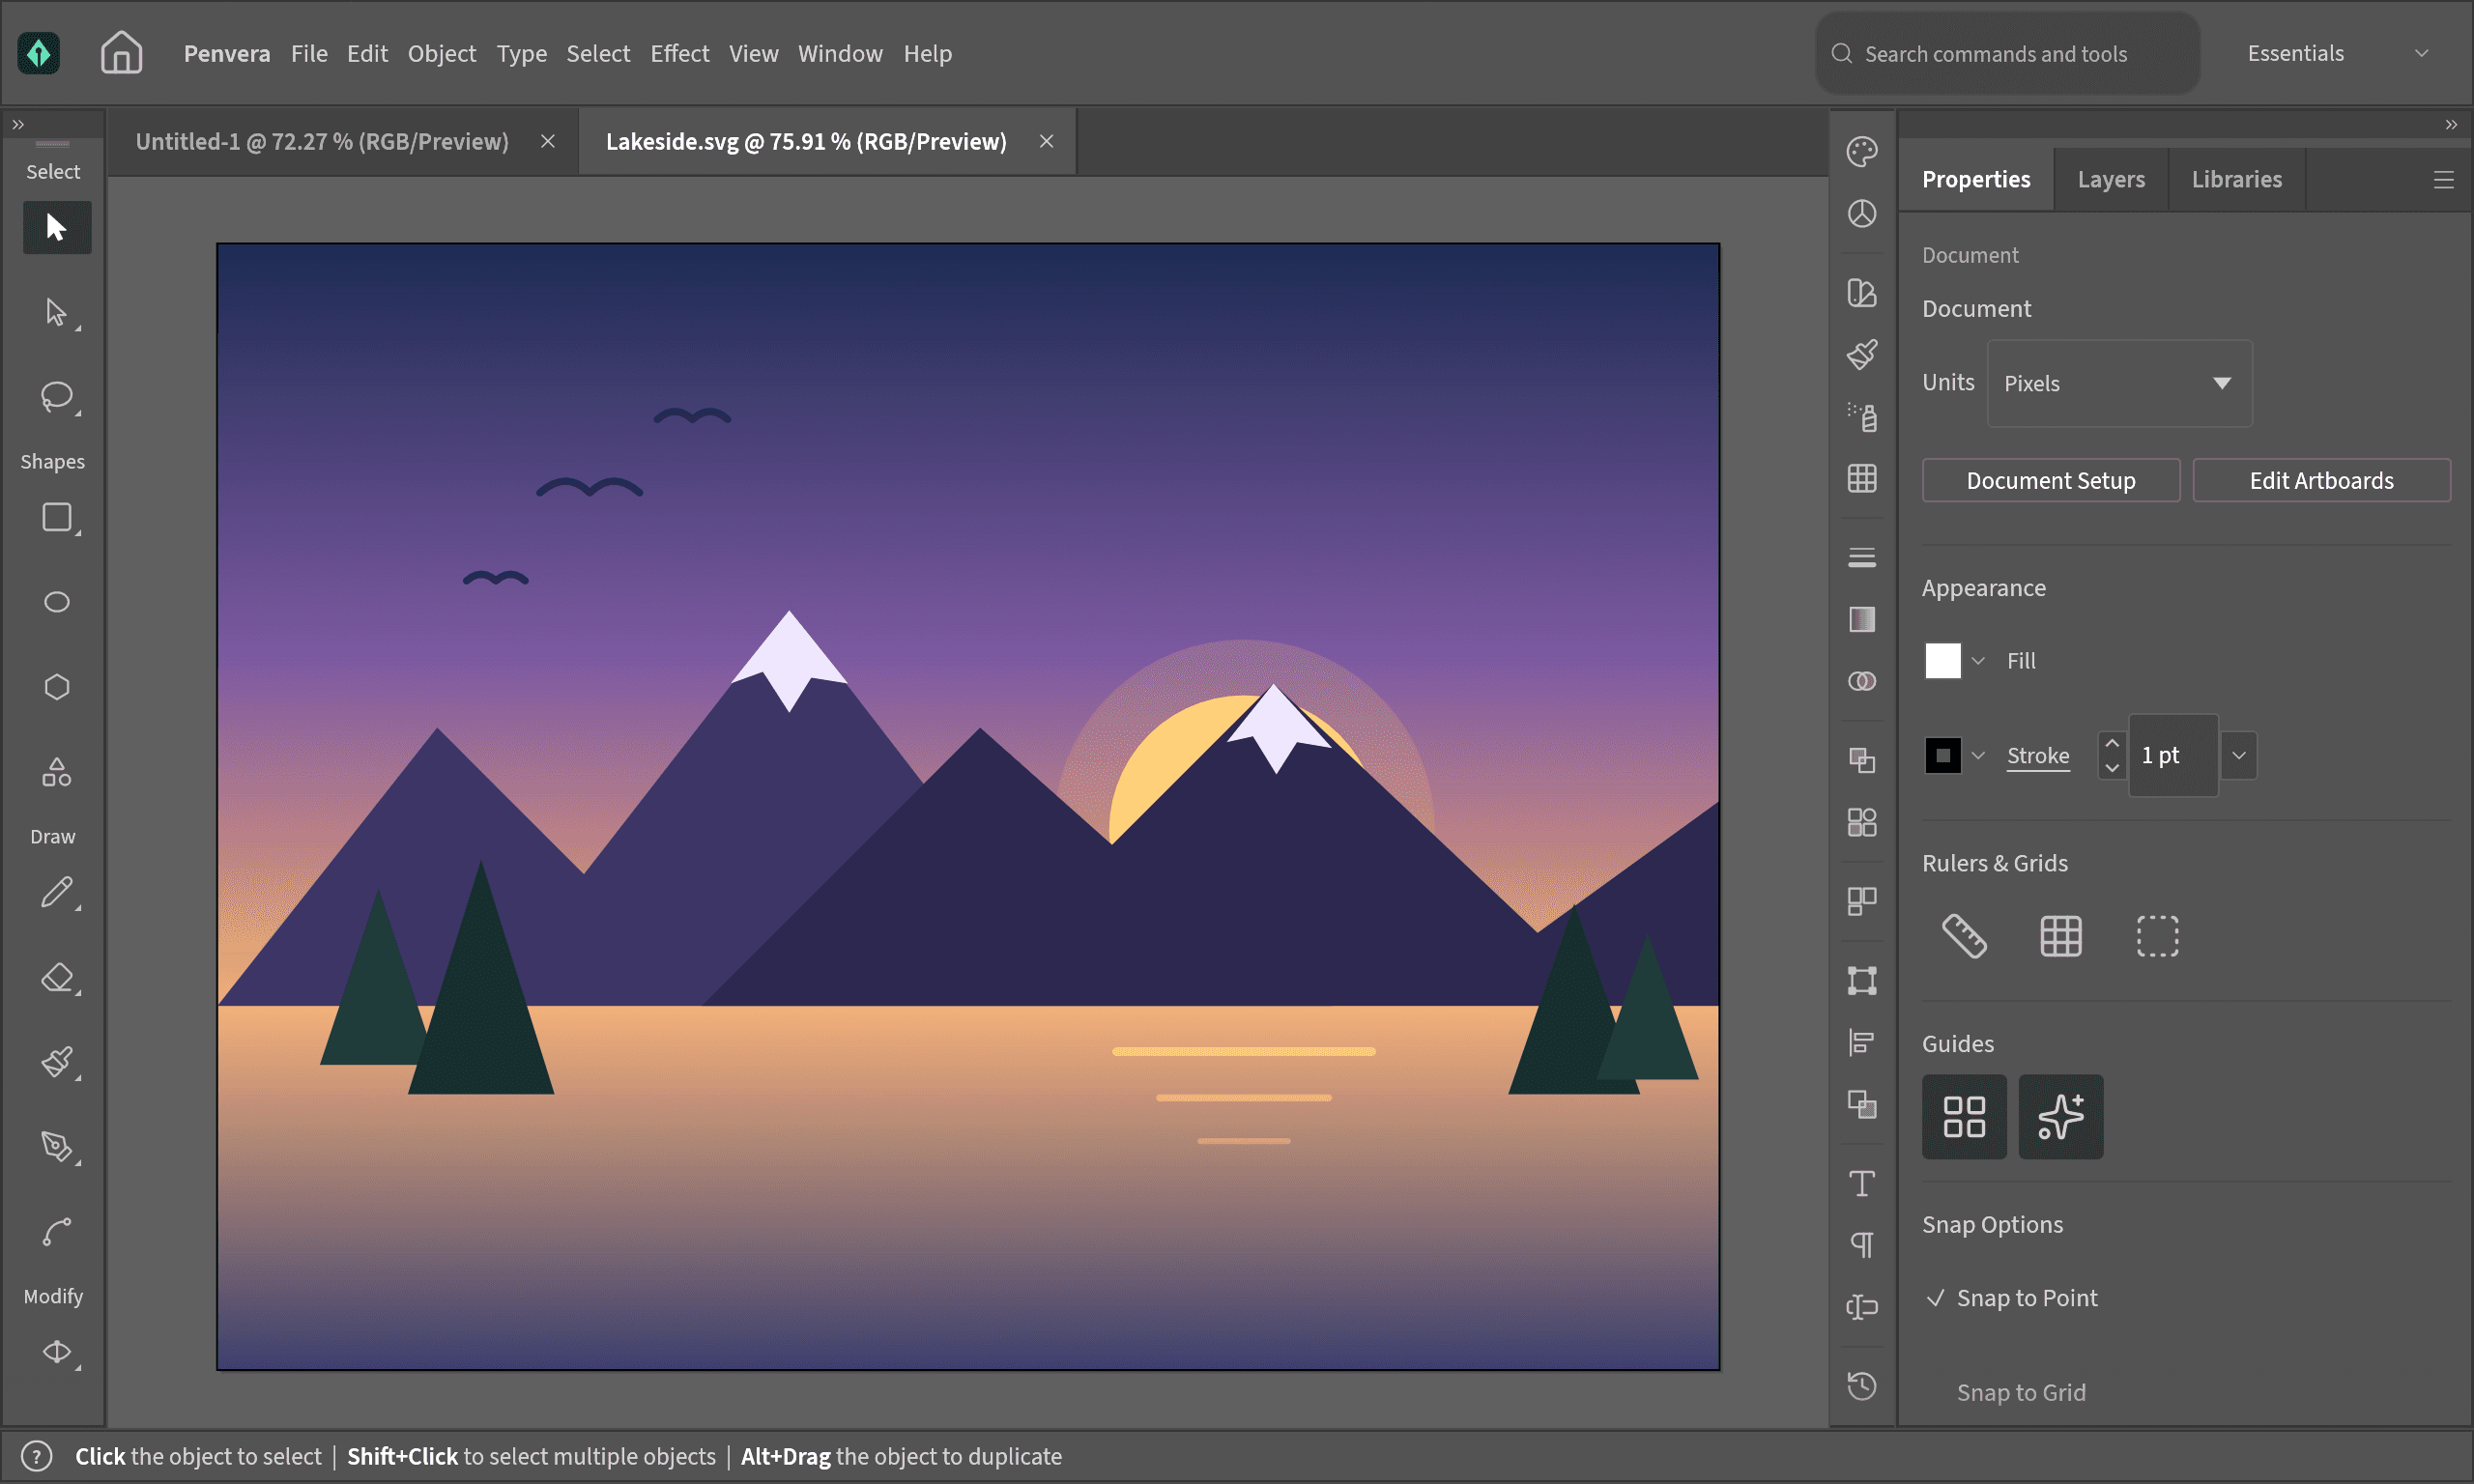Open the Object menu
Screen dimensions: 2474x1484
point(441,53)
